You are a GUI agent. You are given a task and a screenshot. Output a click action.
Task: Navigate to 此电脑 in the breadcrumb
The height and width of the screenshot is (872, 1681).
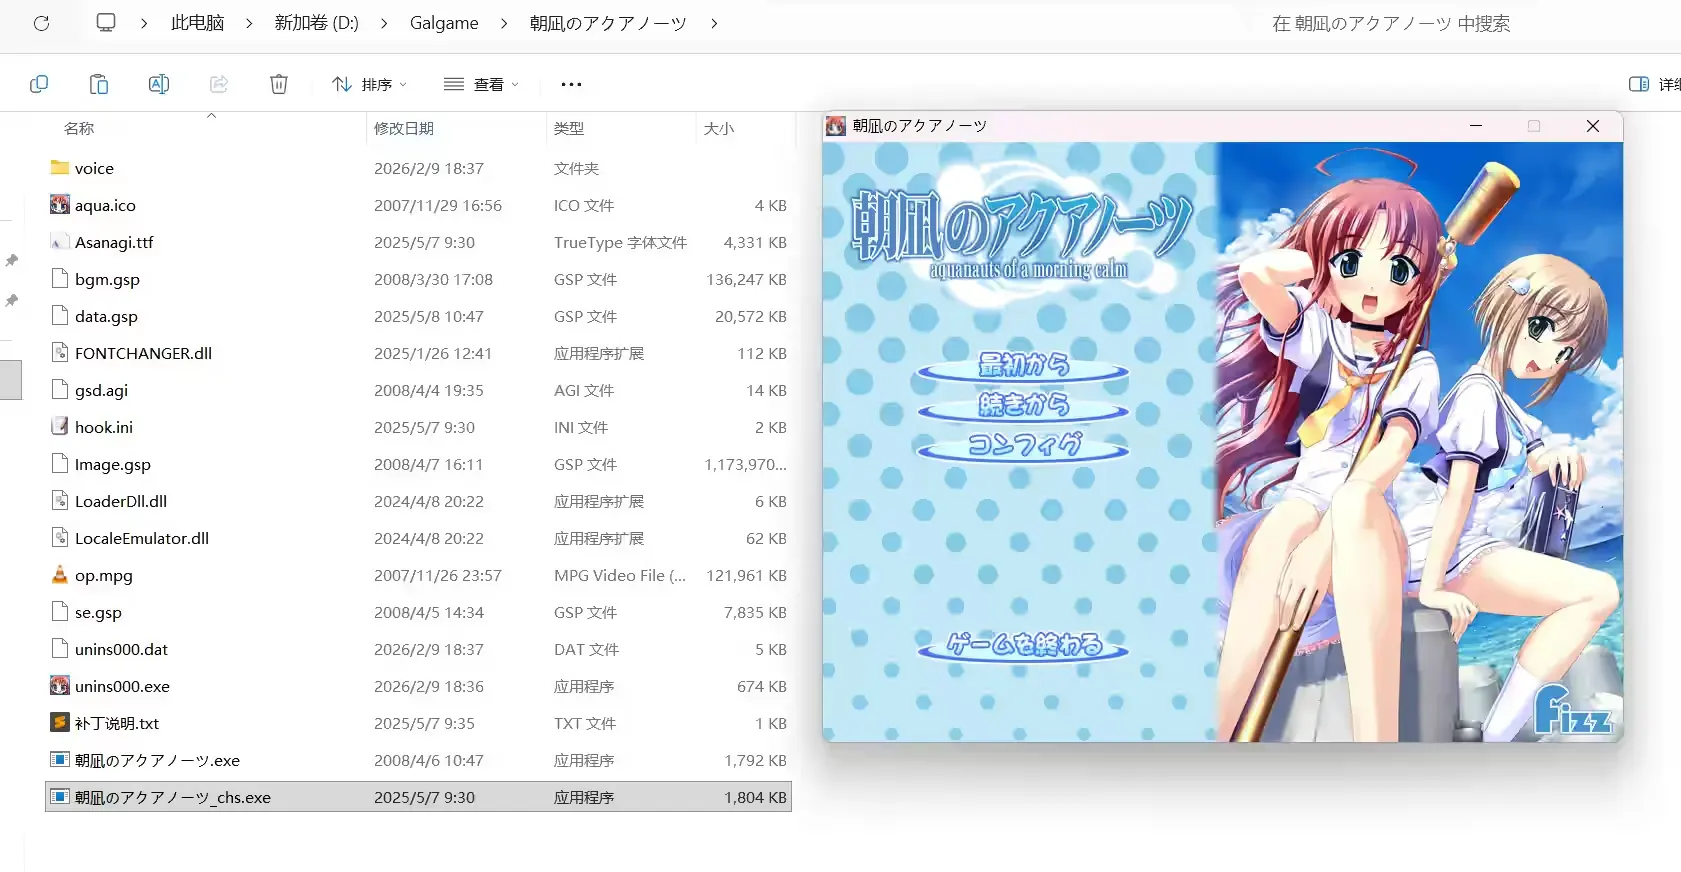[197, 23]
